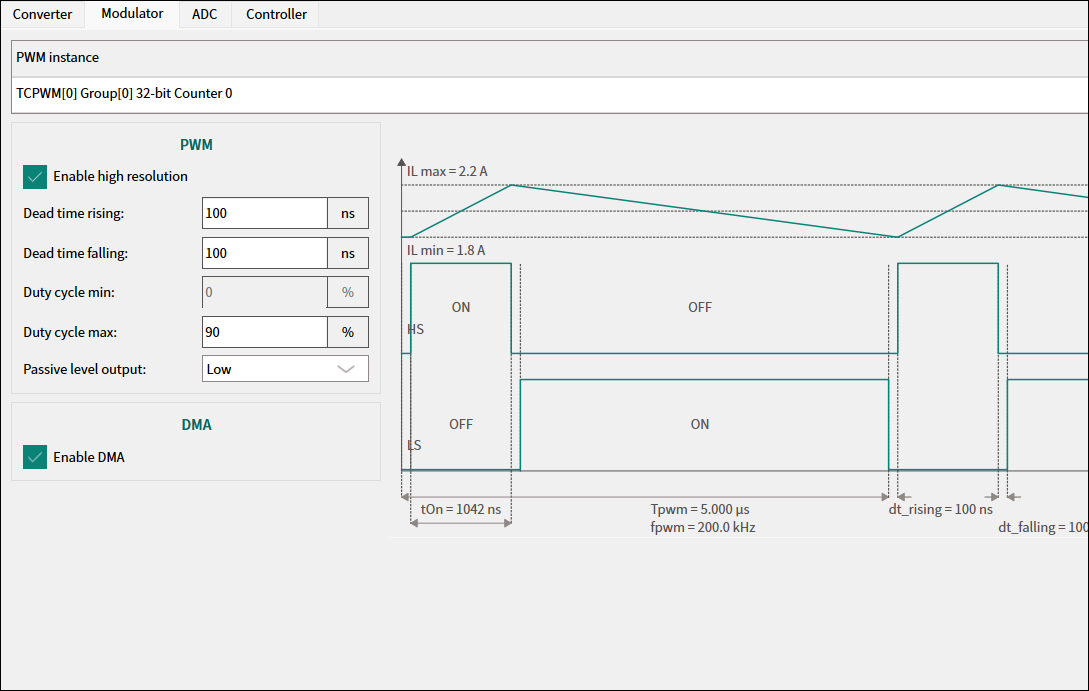Viewport: 1089px width, 691px height.
Task: Open the Passive level output dropdown
Action: pos(284,369)
